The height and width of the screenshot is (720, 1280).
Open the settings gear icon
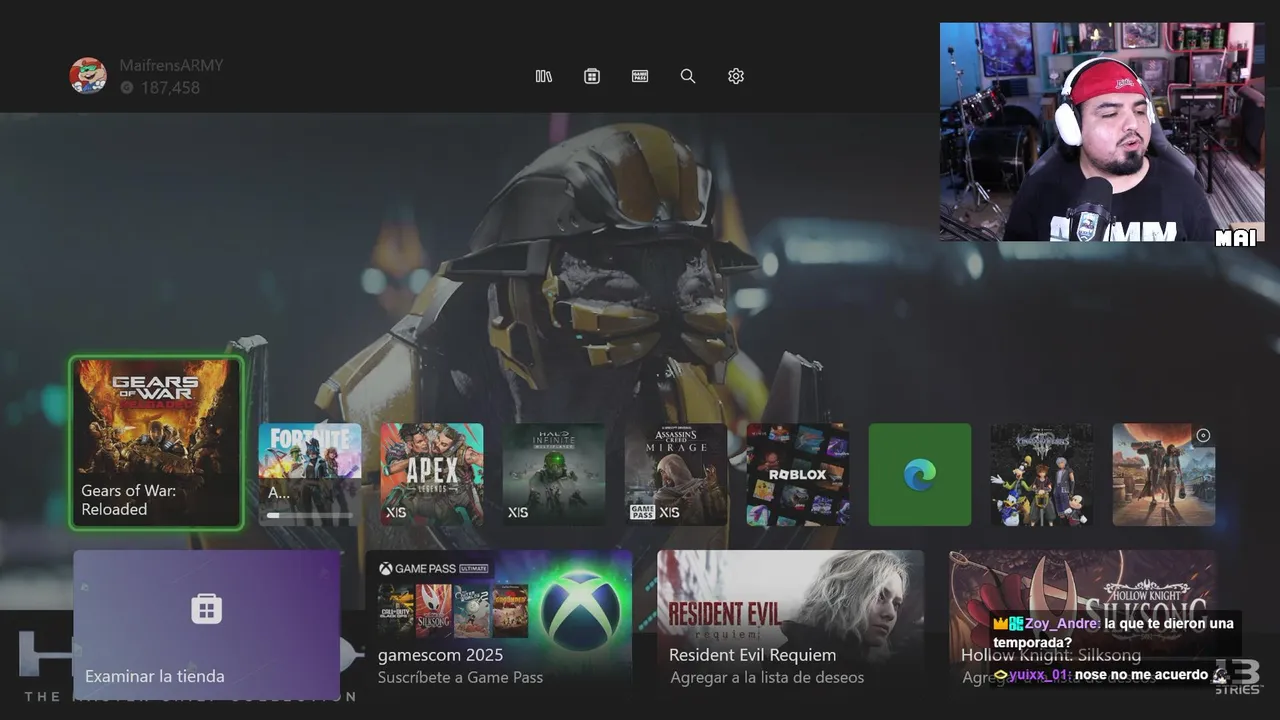(x=736, y=76)
